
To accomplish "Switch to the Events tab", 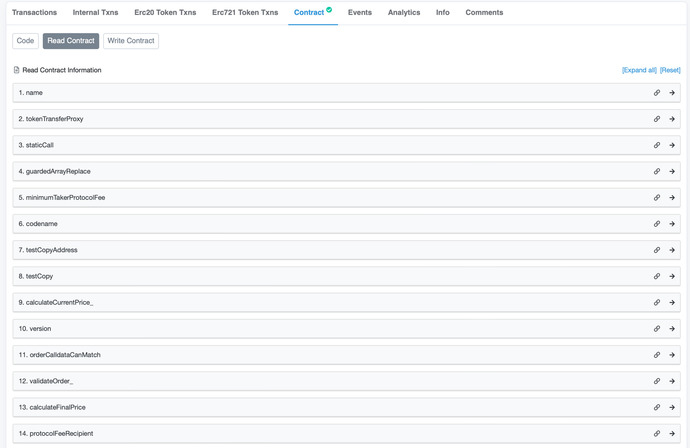I will (x=359, y=13).
